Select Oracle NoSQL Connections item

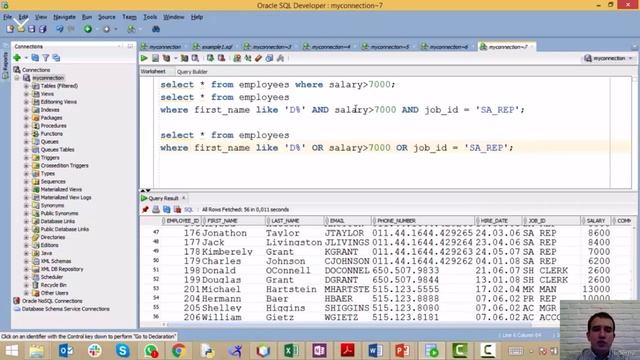click(x=52, y=301)
